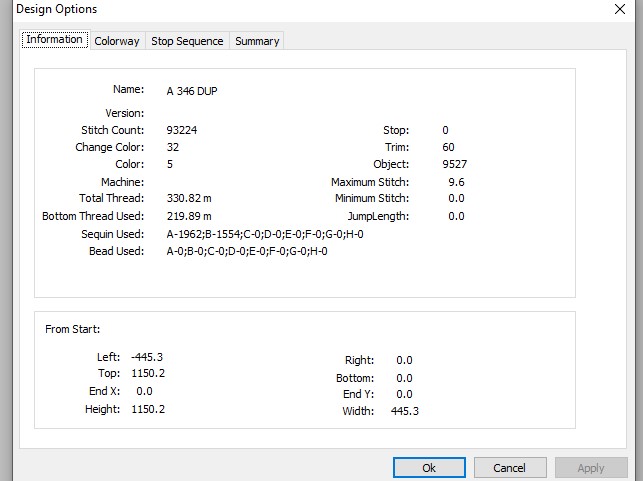This screenshot has height=481, width=643.
Task: Click the Color value 5
Action: (x=170, y=164)
